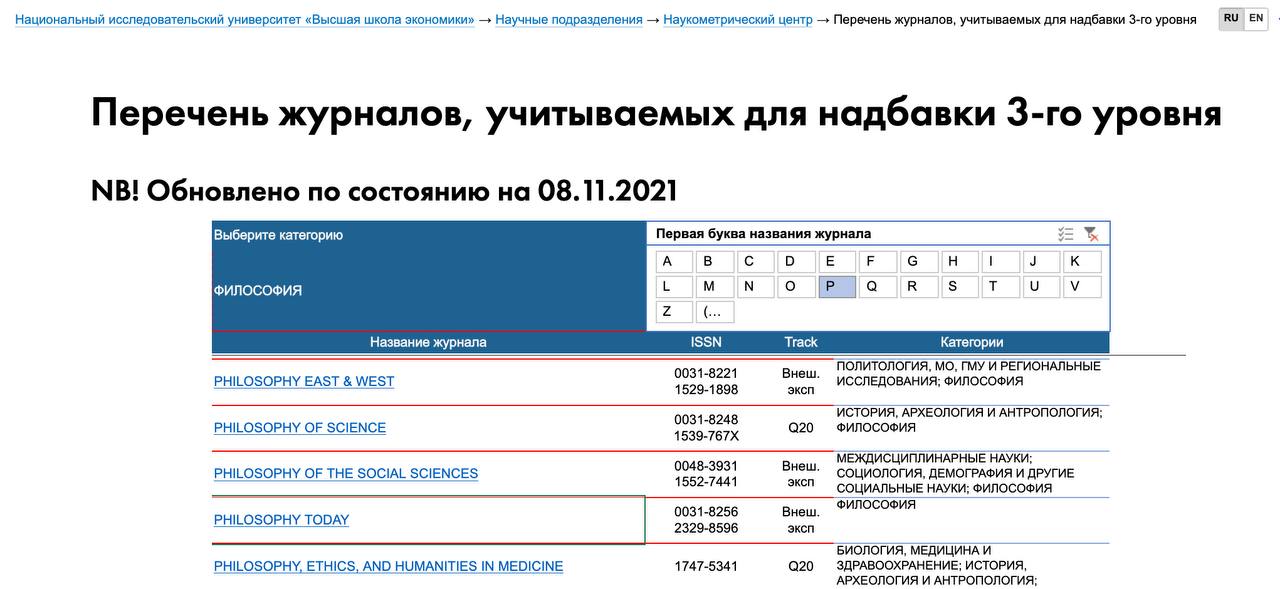Switch site language to RU
The image size is (1280, 589).
click(x=1231, y=19)
